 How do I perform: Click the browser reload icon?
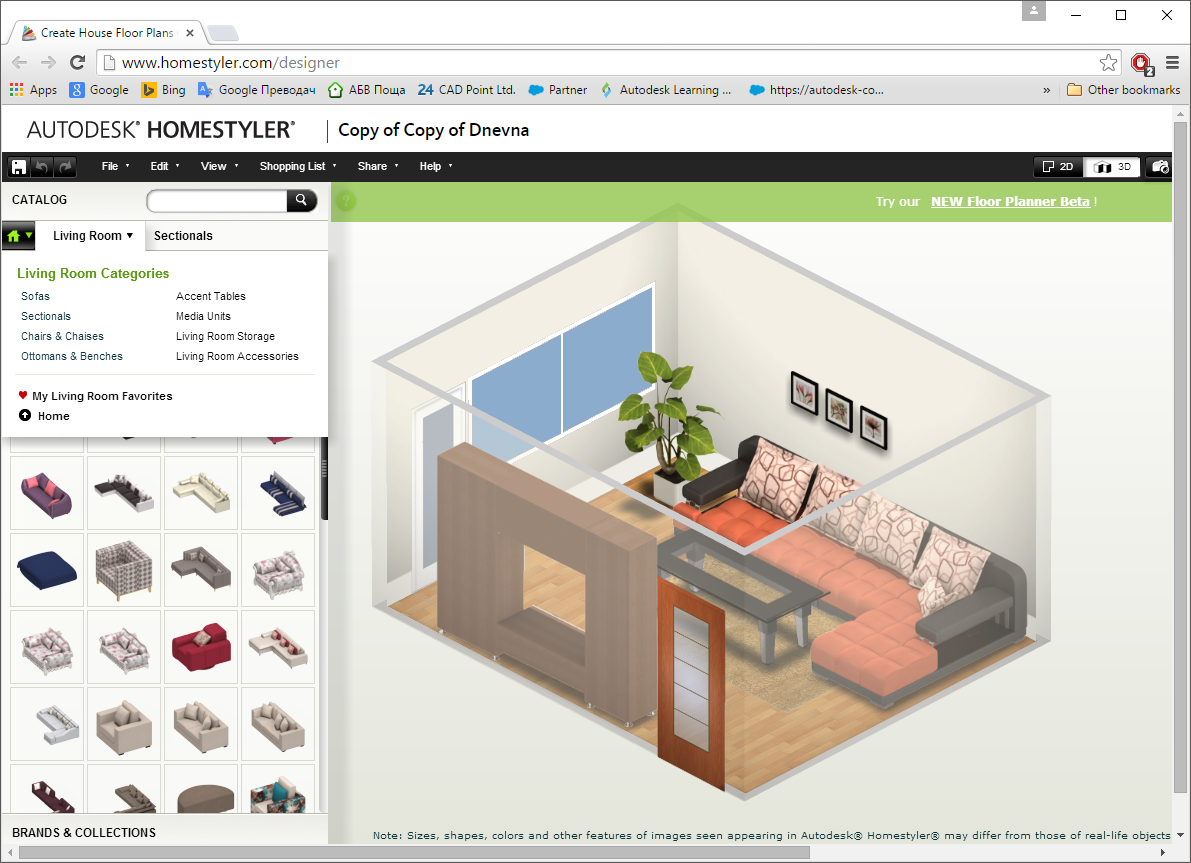coord(77,62)
